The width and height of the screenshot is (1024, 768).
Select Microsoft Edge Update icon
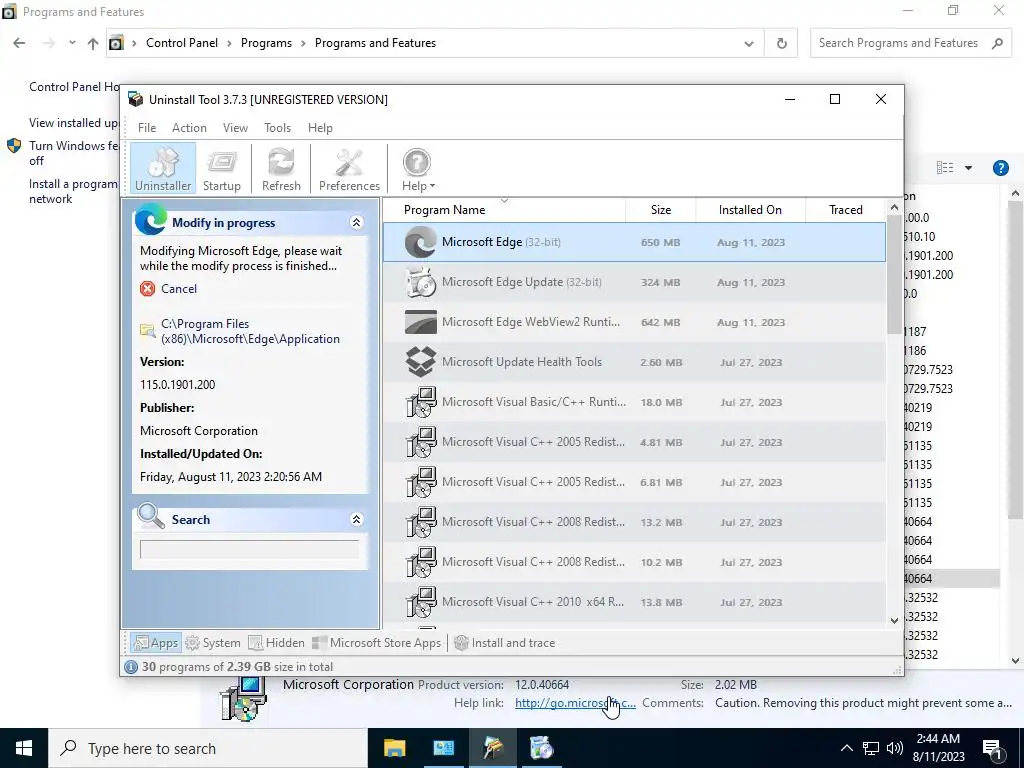pyautogui.click(x=421, y=282)
